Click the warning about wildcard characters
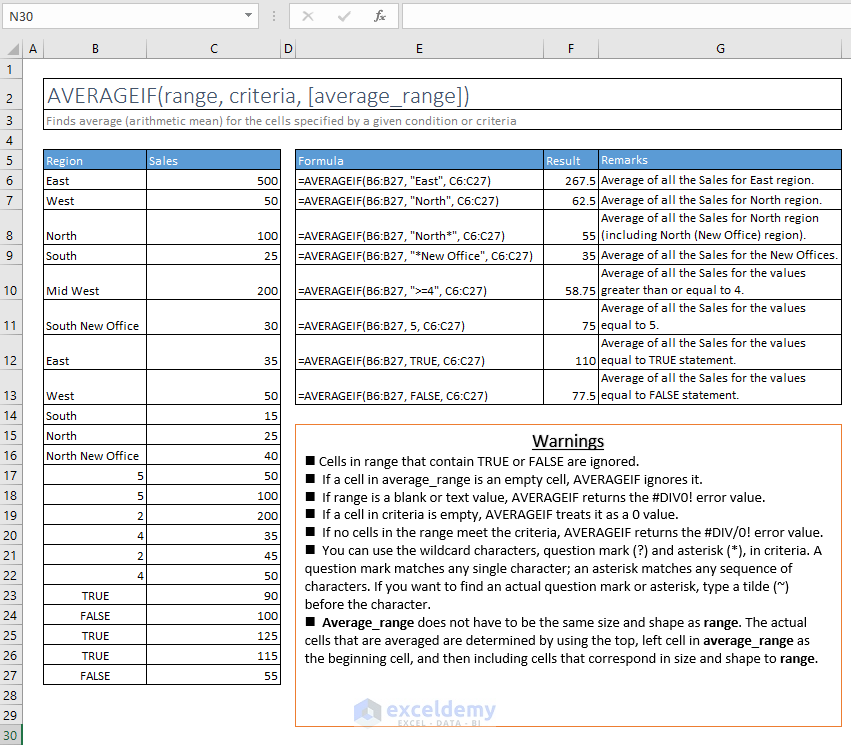Viewport: 851px width, 745px height. [x=563, y=577]
